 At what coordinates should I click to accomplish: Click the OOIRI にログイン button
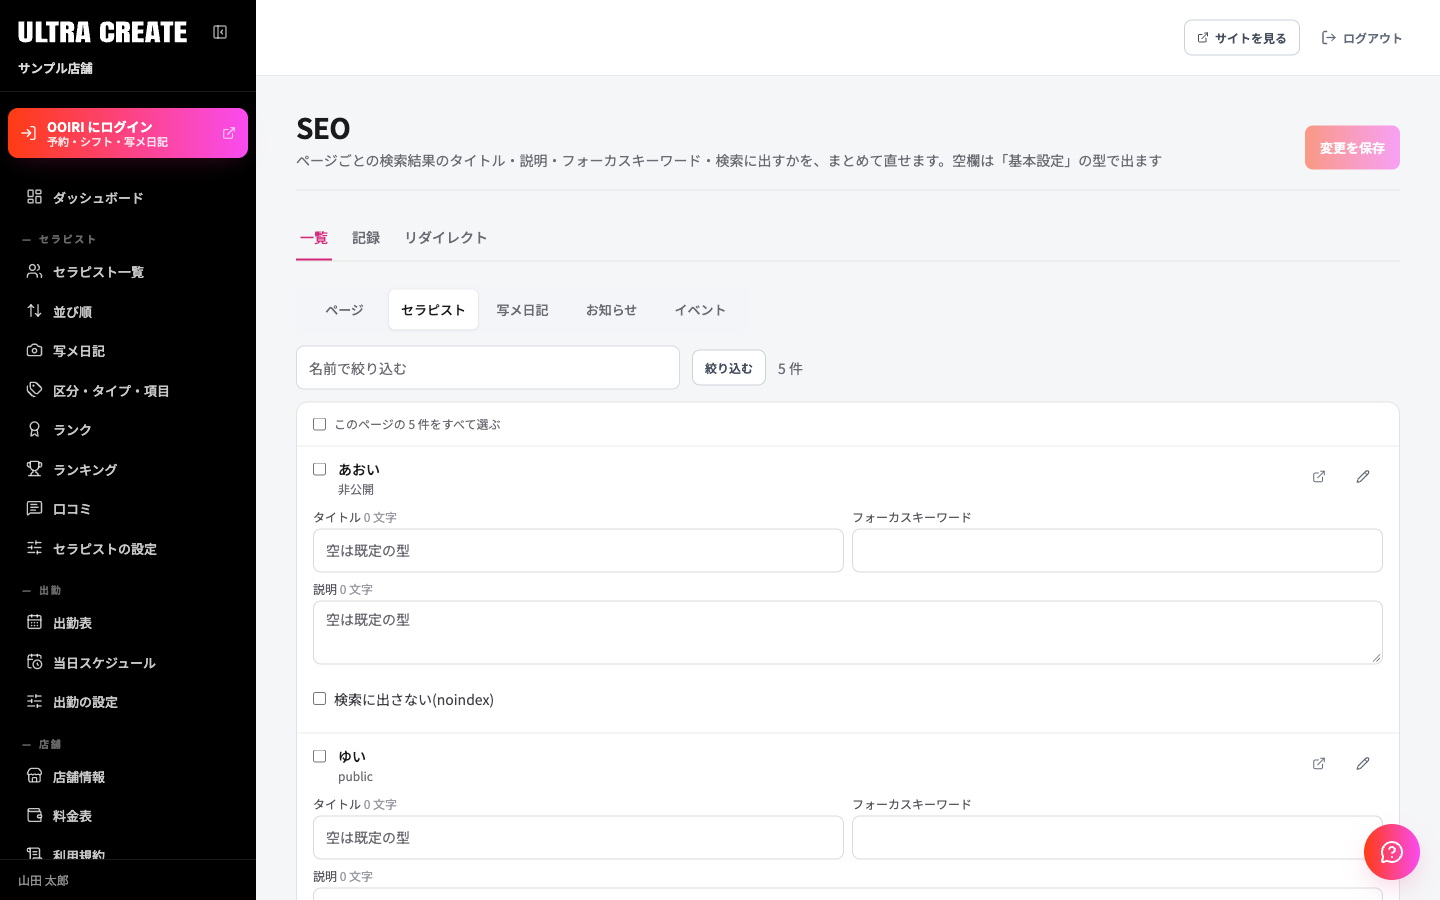[128, 133]
